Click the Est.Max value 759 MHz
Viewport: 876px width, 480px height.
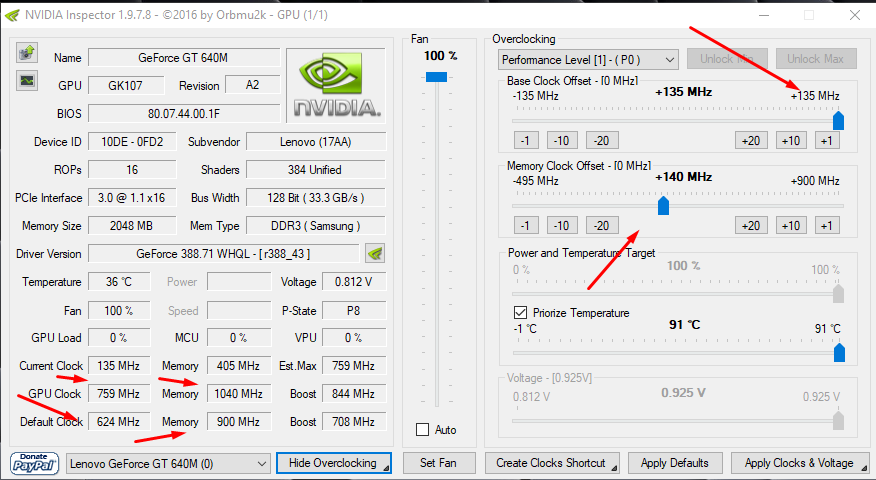point(354,365)
